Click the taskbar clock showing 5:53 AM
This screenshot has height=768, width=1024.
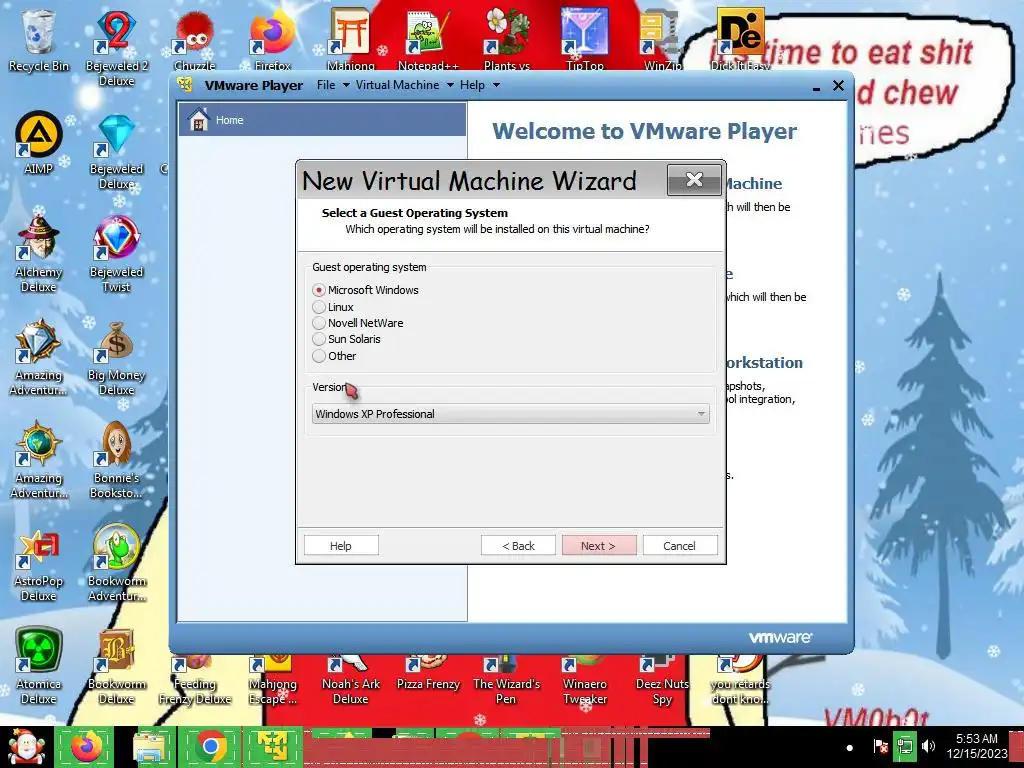click(x=977, y=746)
